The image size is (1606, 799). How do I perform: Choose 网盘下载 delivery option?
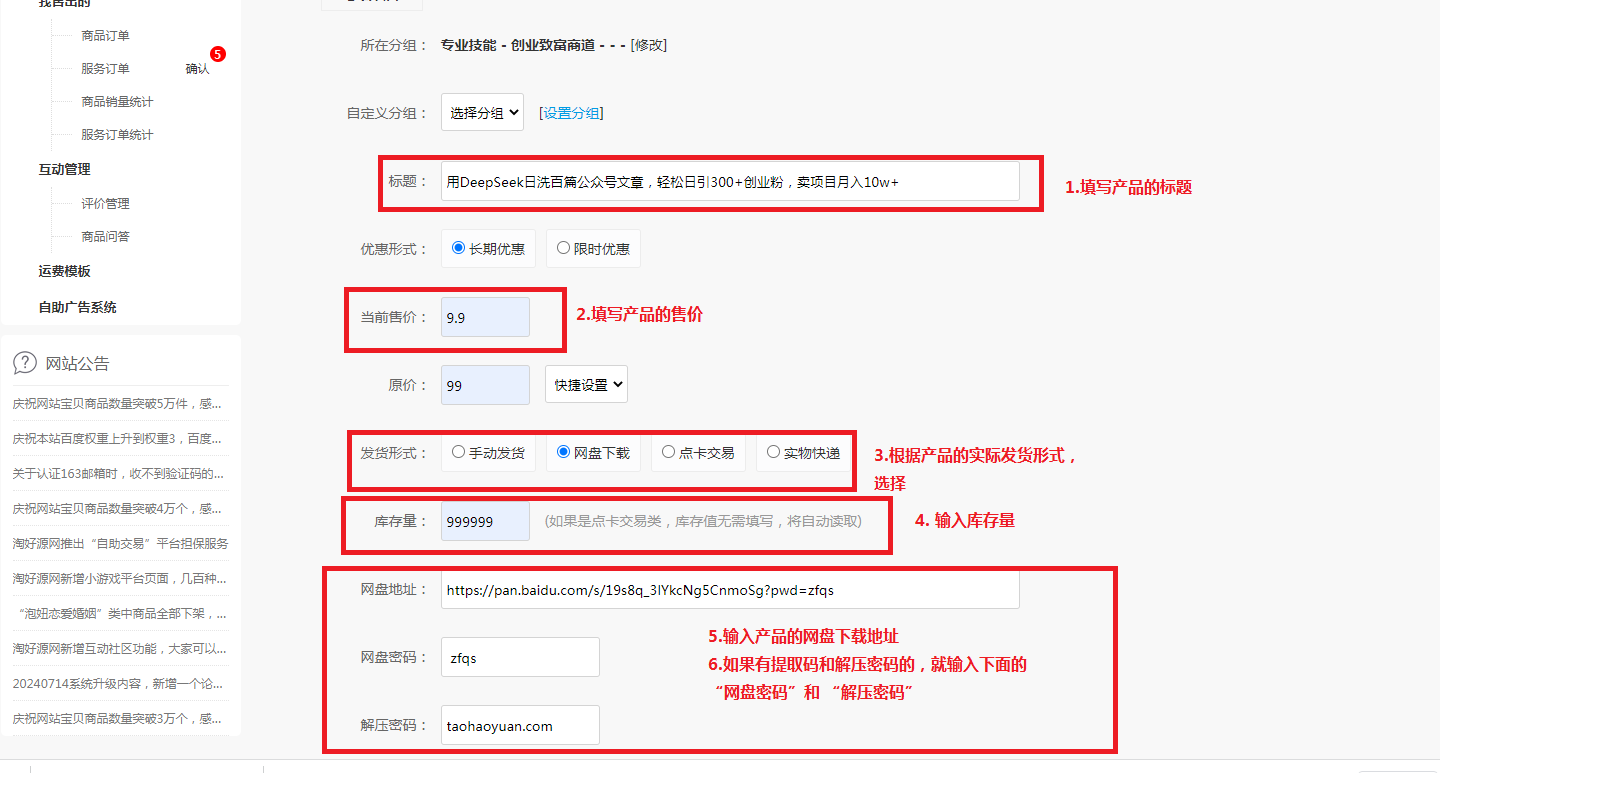pos(563,452)
